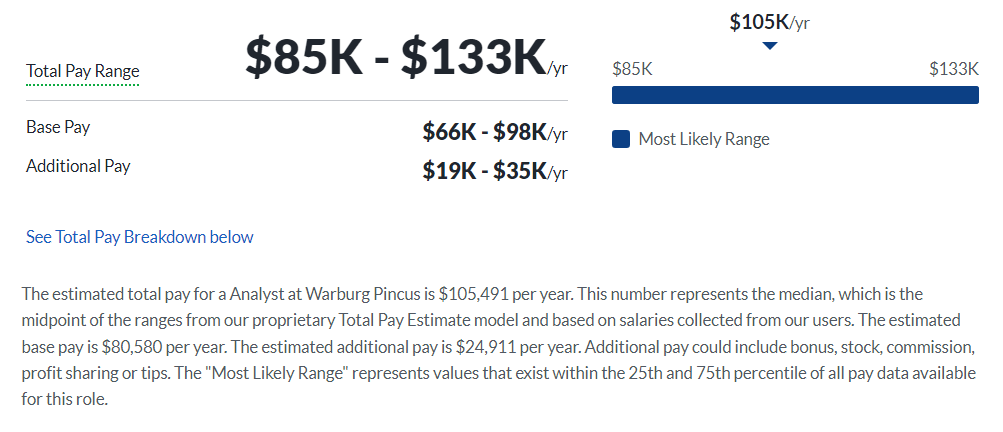Click the blue Most Likely Range legend square

(x=620, y=139)
